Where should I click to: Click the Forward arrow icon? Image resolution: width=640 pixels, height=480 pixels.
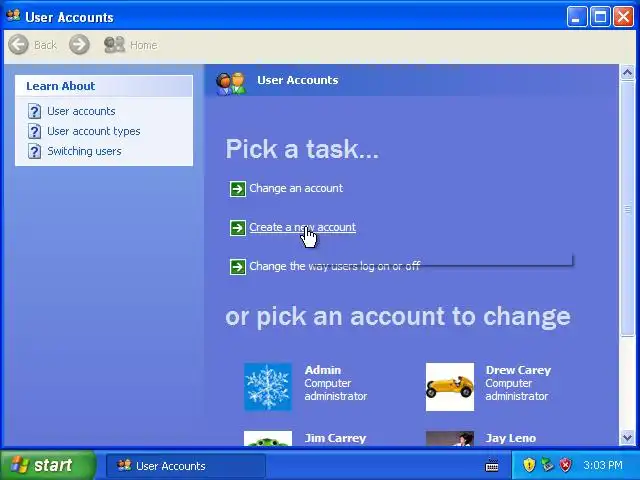[79, 44]
